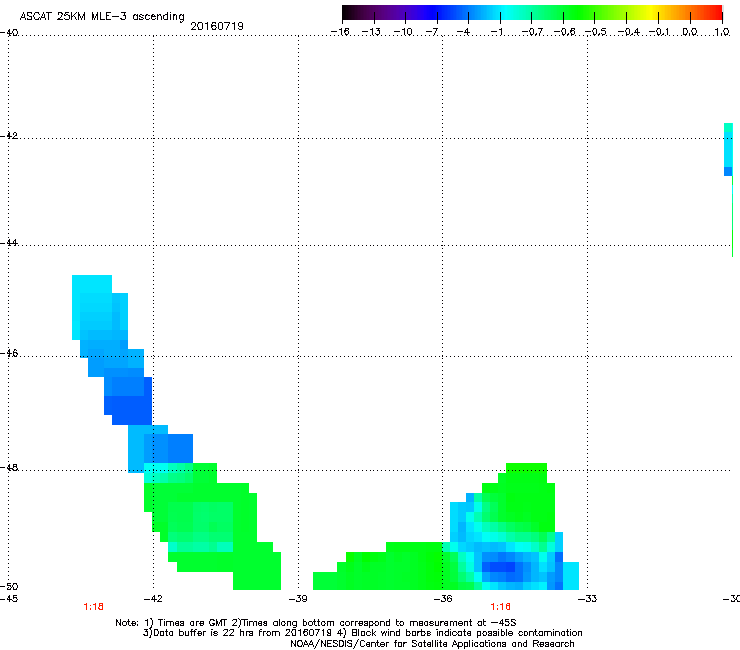Click the darkest blue patch in the left swath
Screen dimensions: 740x650
pos(128,410)
